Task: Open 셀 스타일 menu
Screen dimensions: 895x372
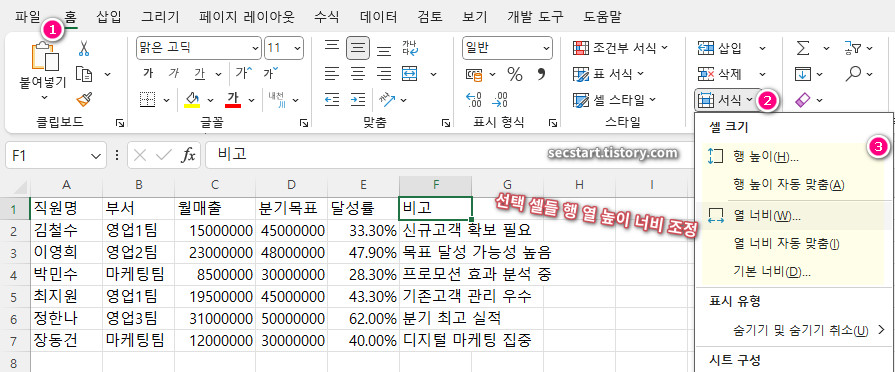Action: point(614,100)
